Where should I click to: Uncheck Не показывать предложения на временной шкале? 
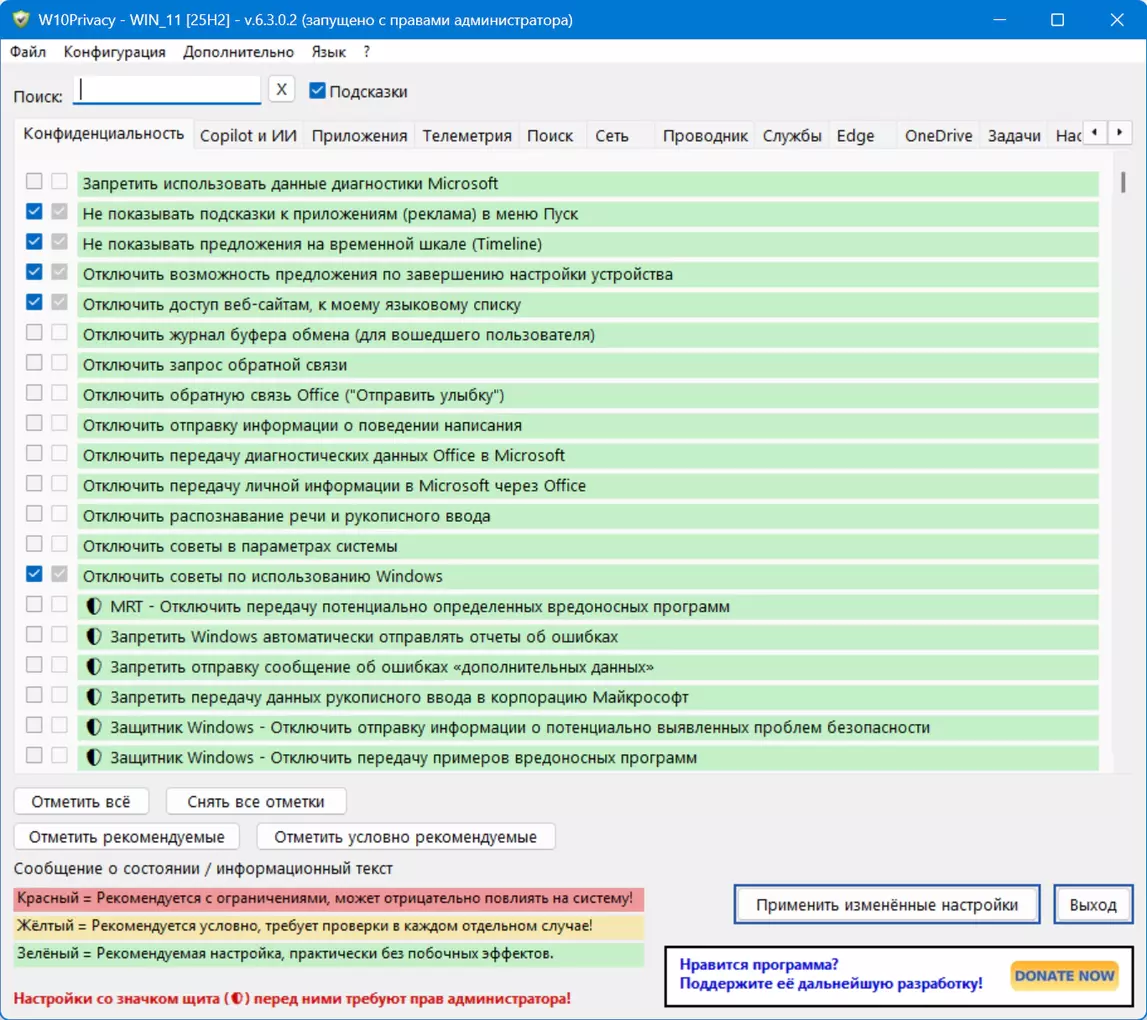point(34,241)
